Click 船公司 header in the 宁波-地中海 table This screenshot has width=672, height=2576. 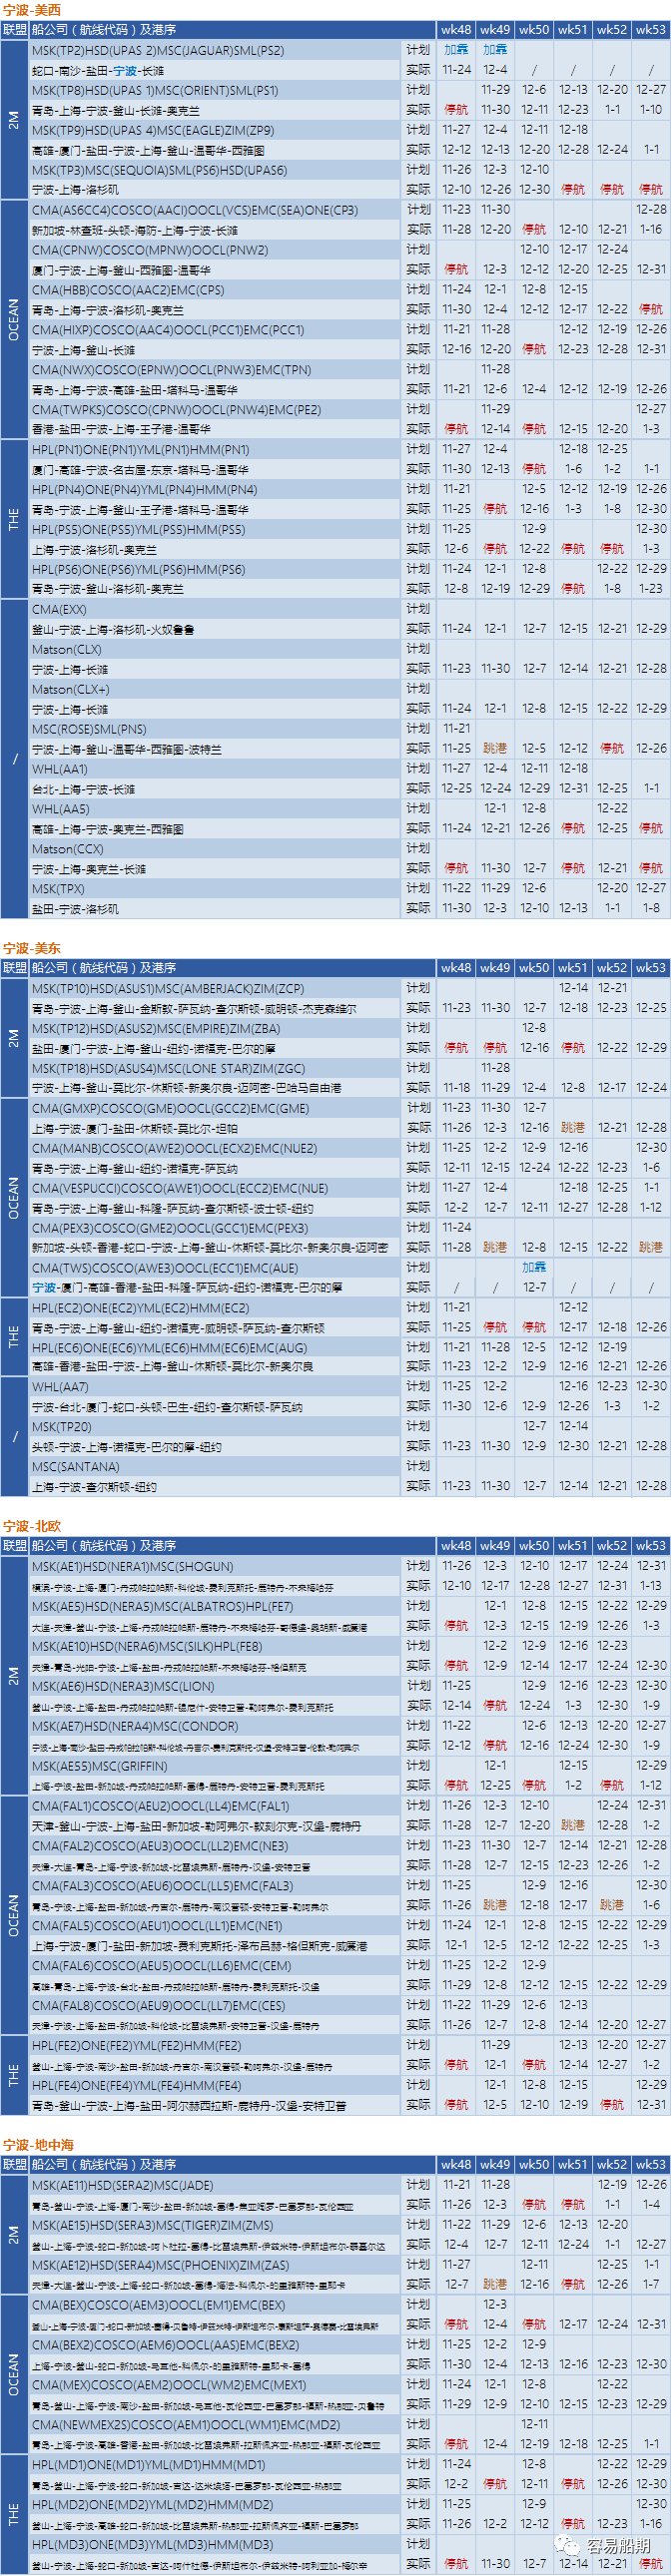coord(103,2165)
